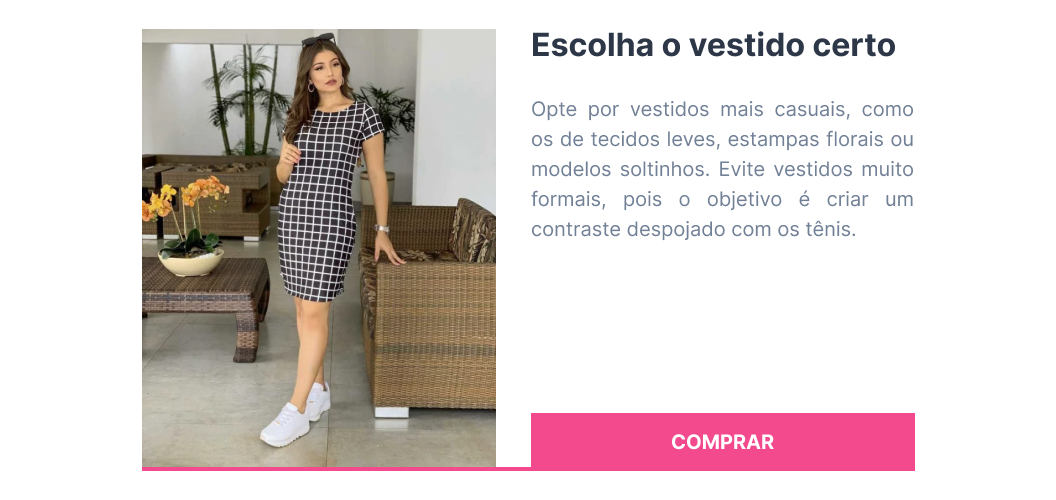This screenshot has width=1056, height=500.
Task: Open the checkered dress product photo
Action: point(319,248)
